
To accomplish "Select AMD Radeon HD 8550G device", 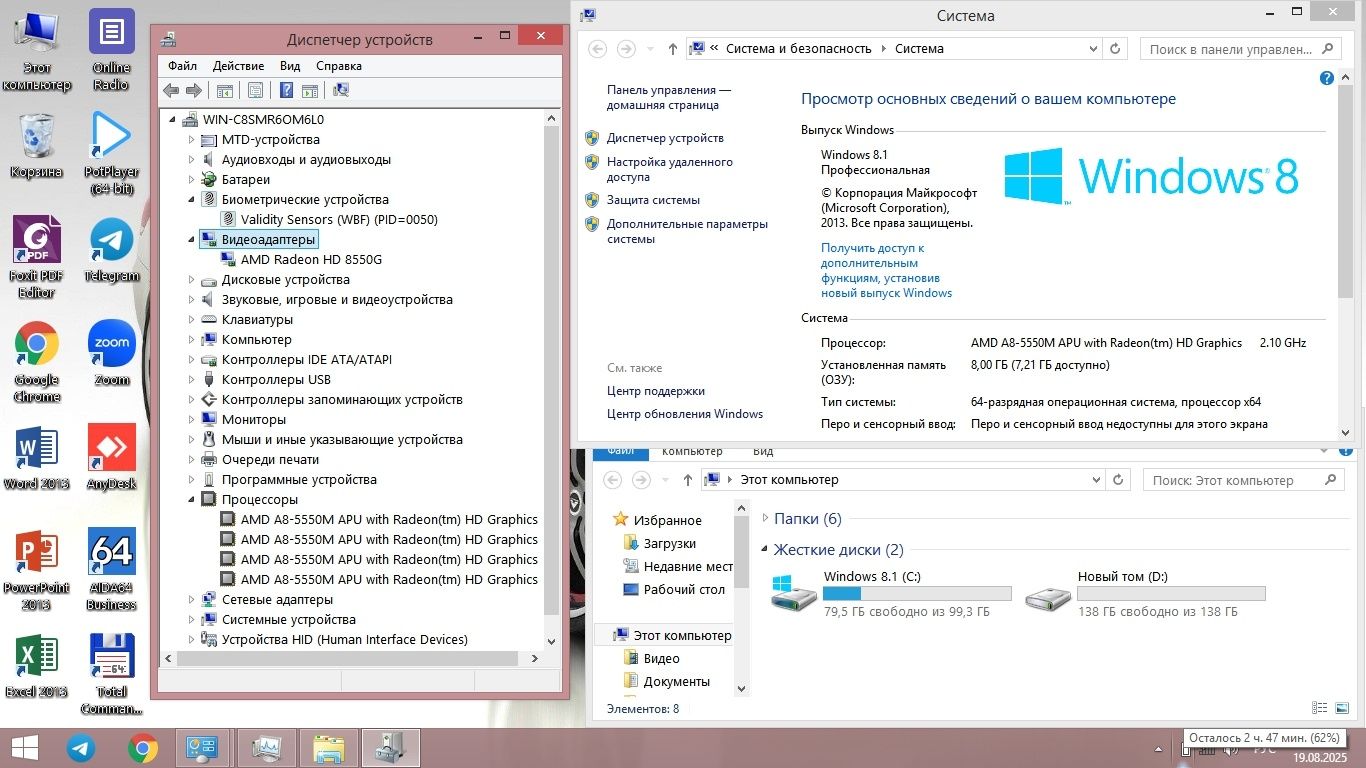I will 311,260.
